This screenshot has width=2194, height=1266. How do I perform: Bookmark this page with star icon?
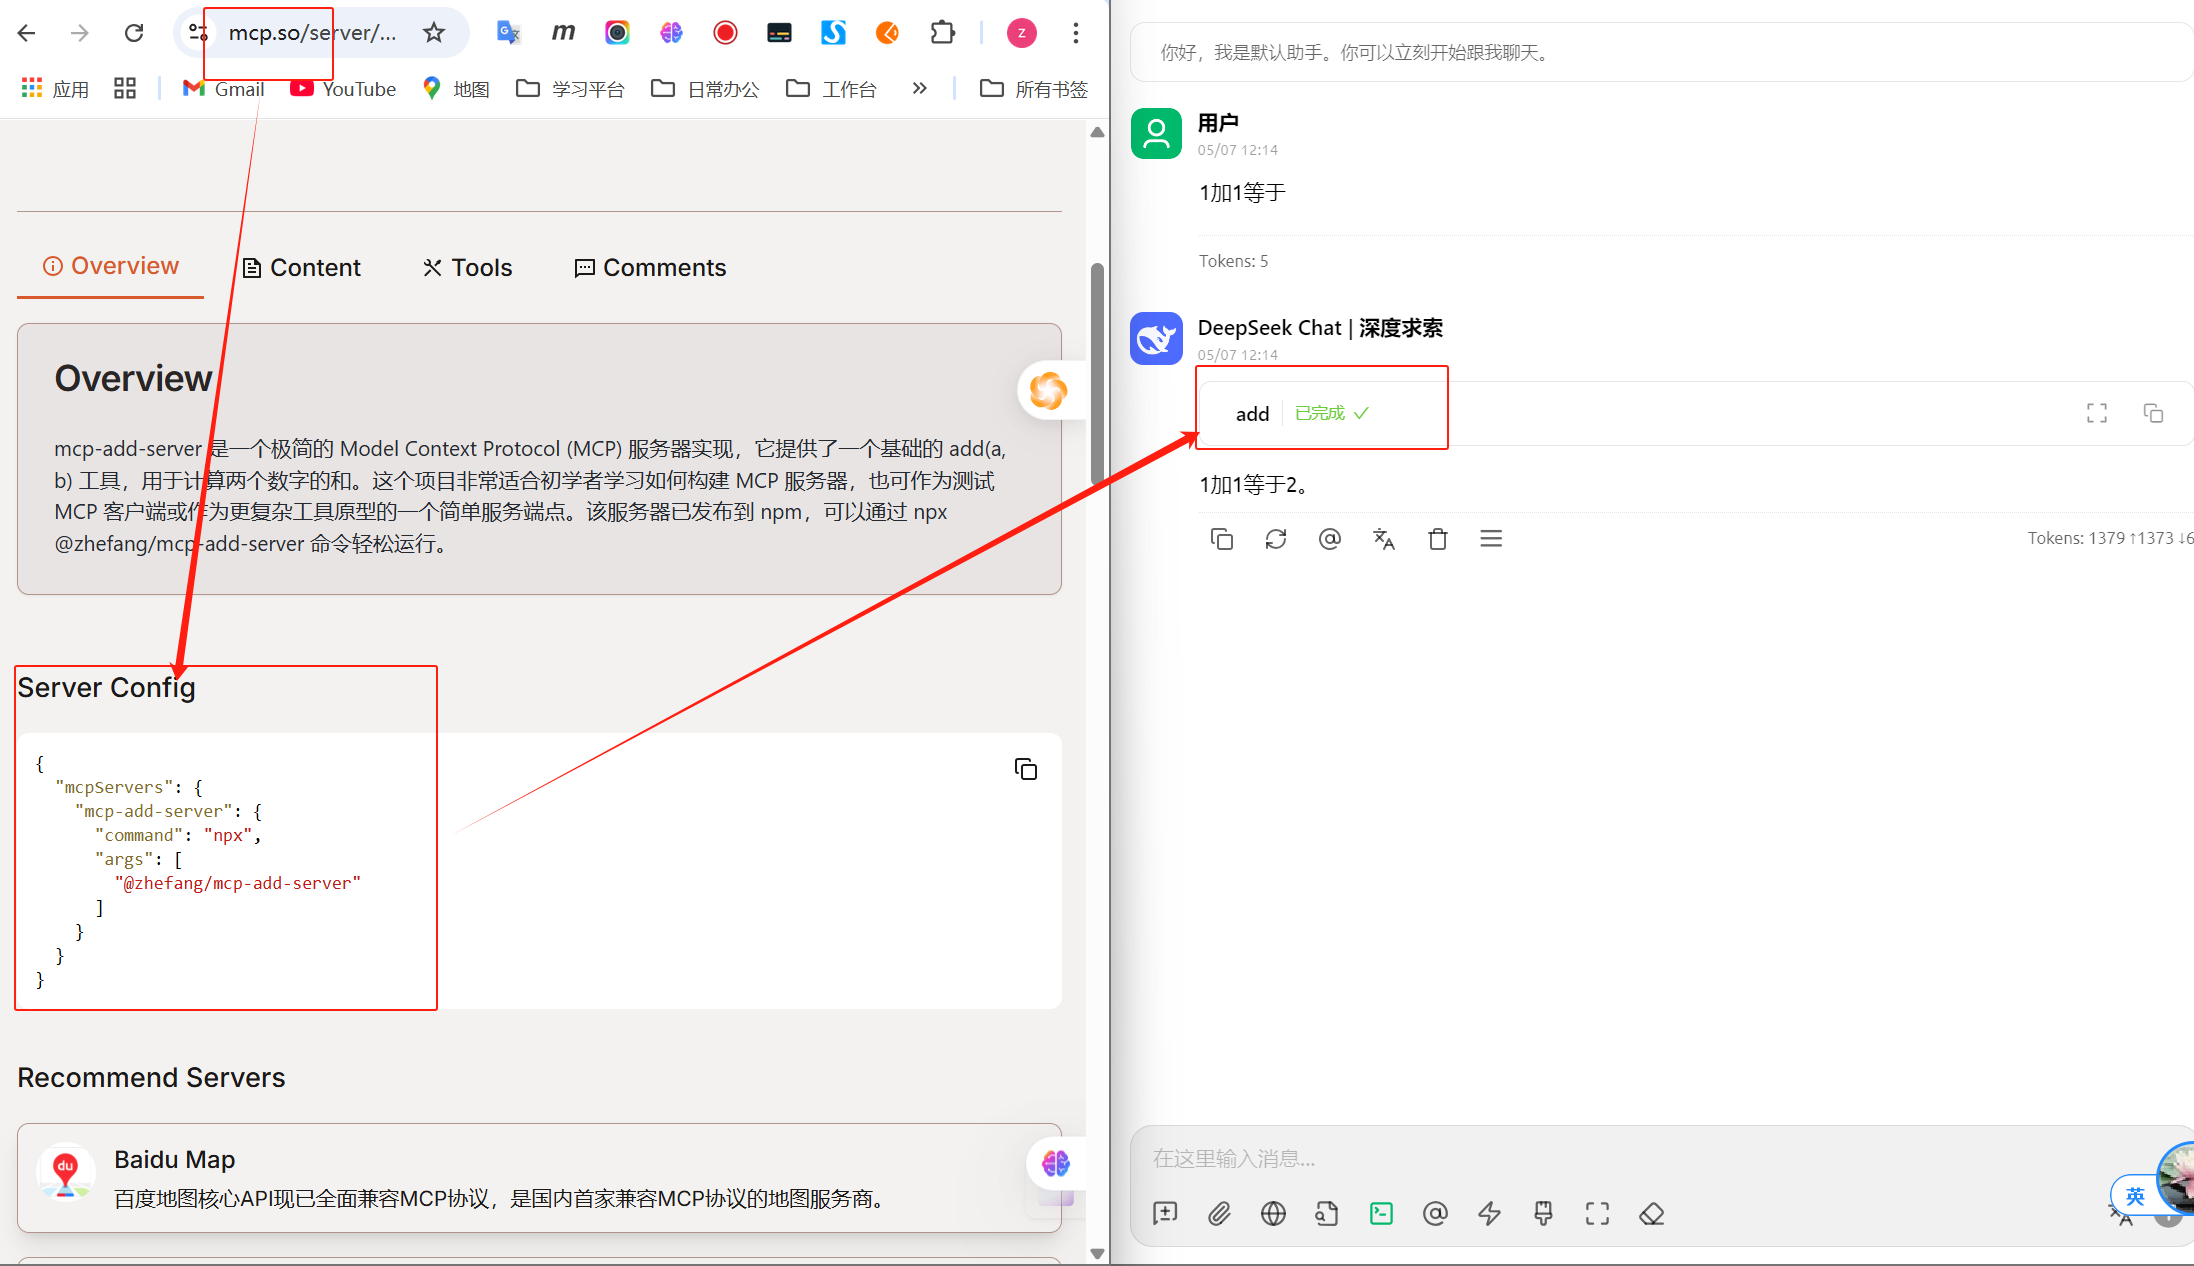(433, 33)
